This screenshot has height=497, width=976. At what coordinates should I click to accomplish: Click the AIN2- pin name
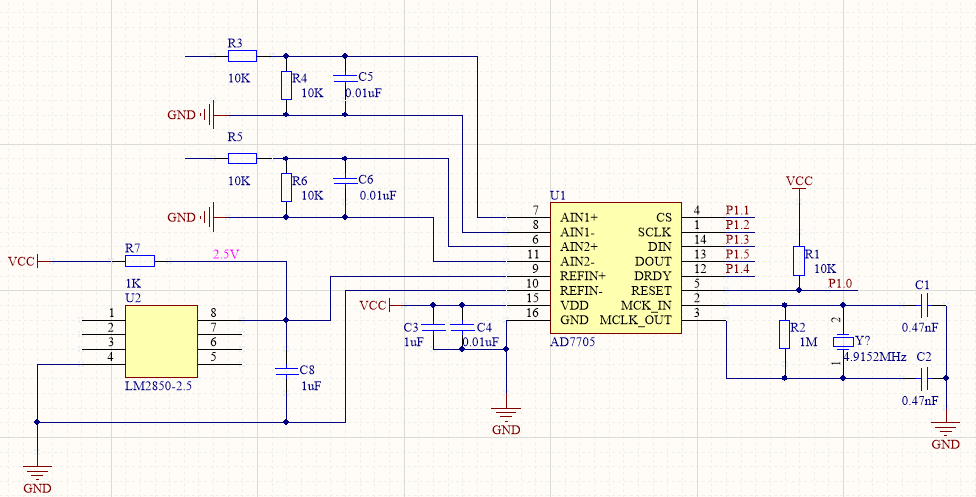pyautogui.click(x=577, y=262)
